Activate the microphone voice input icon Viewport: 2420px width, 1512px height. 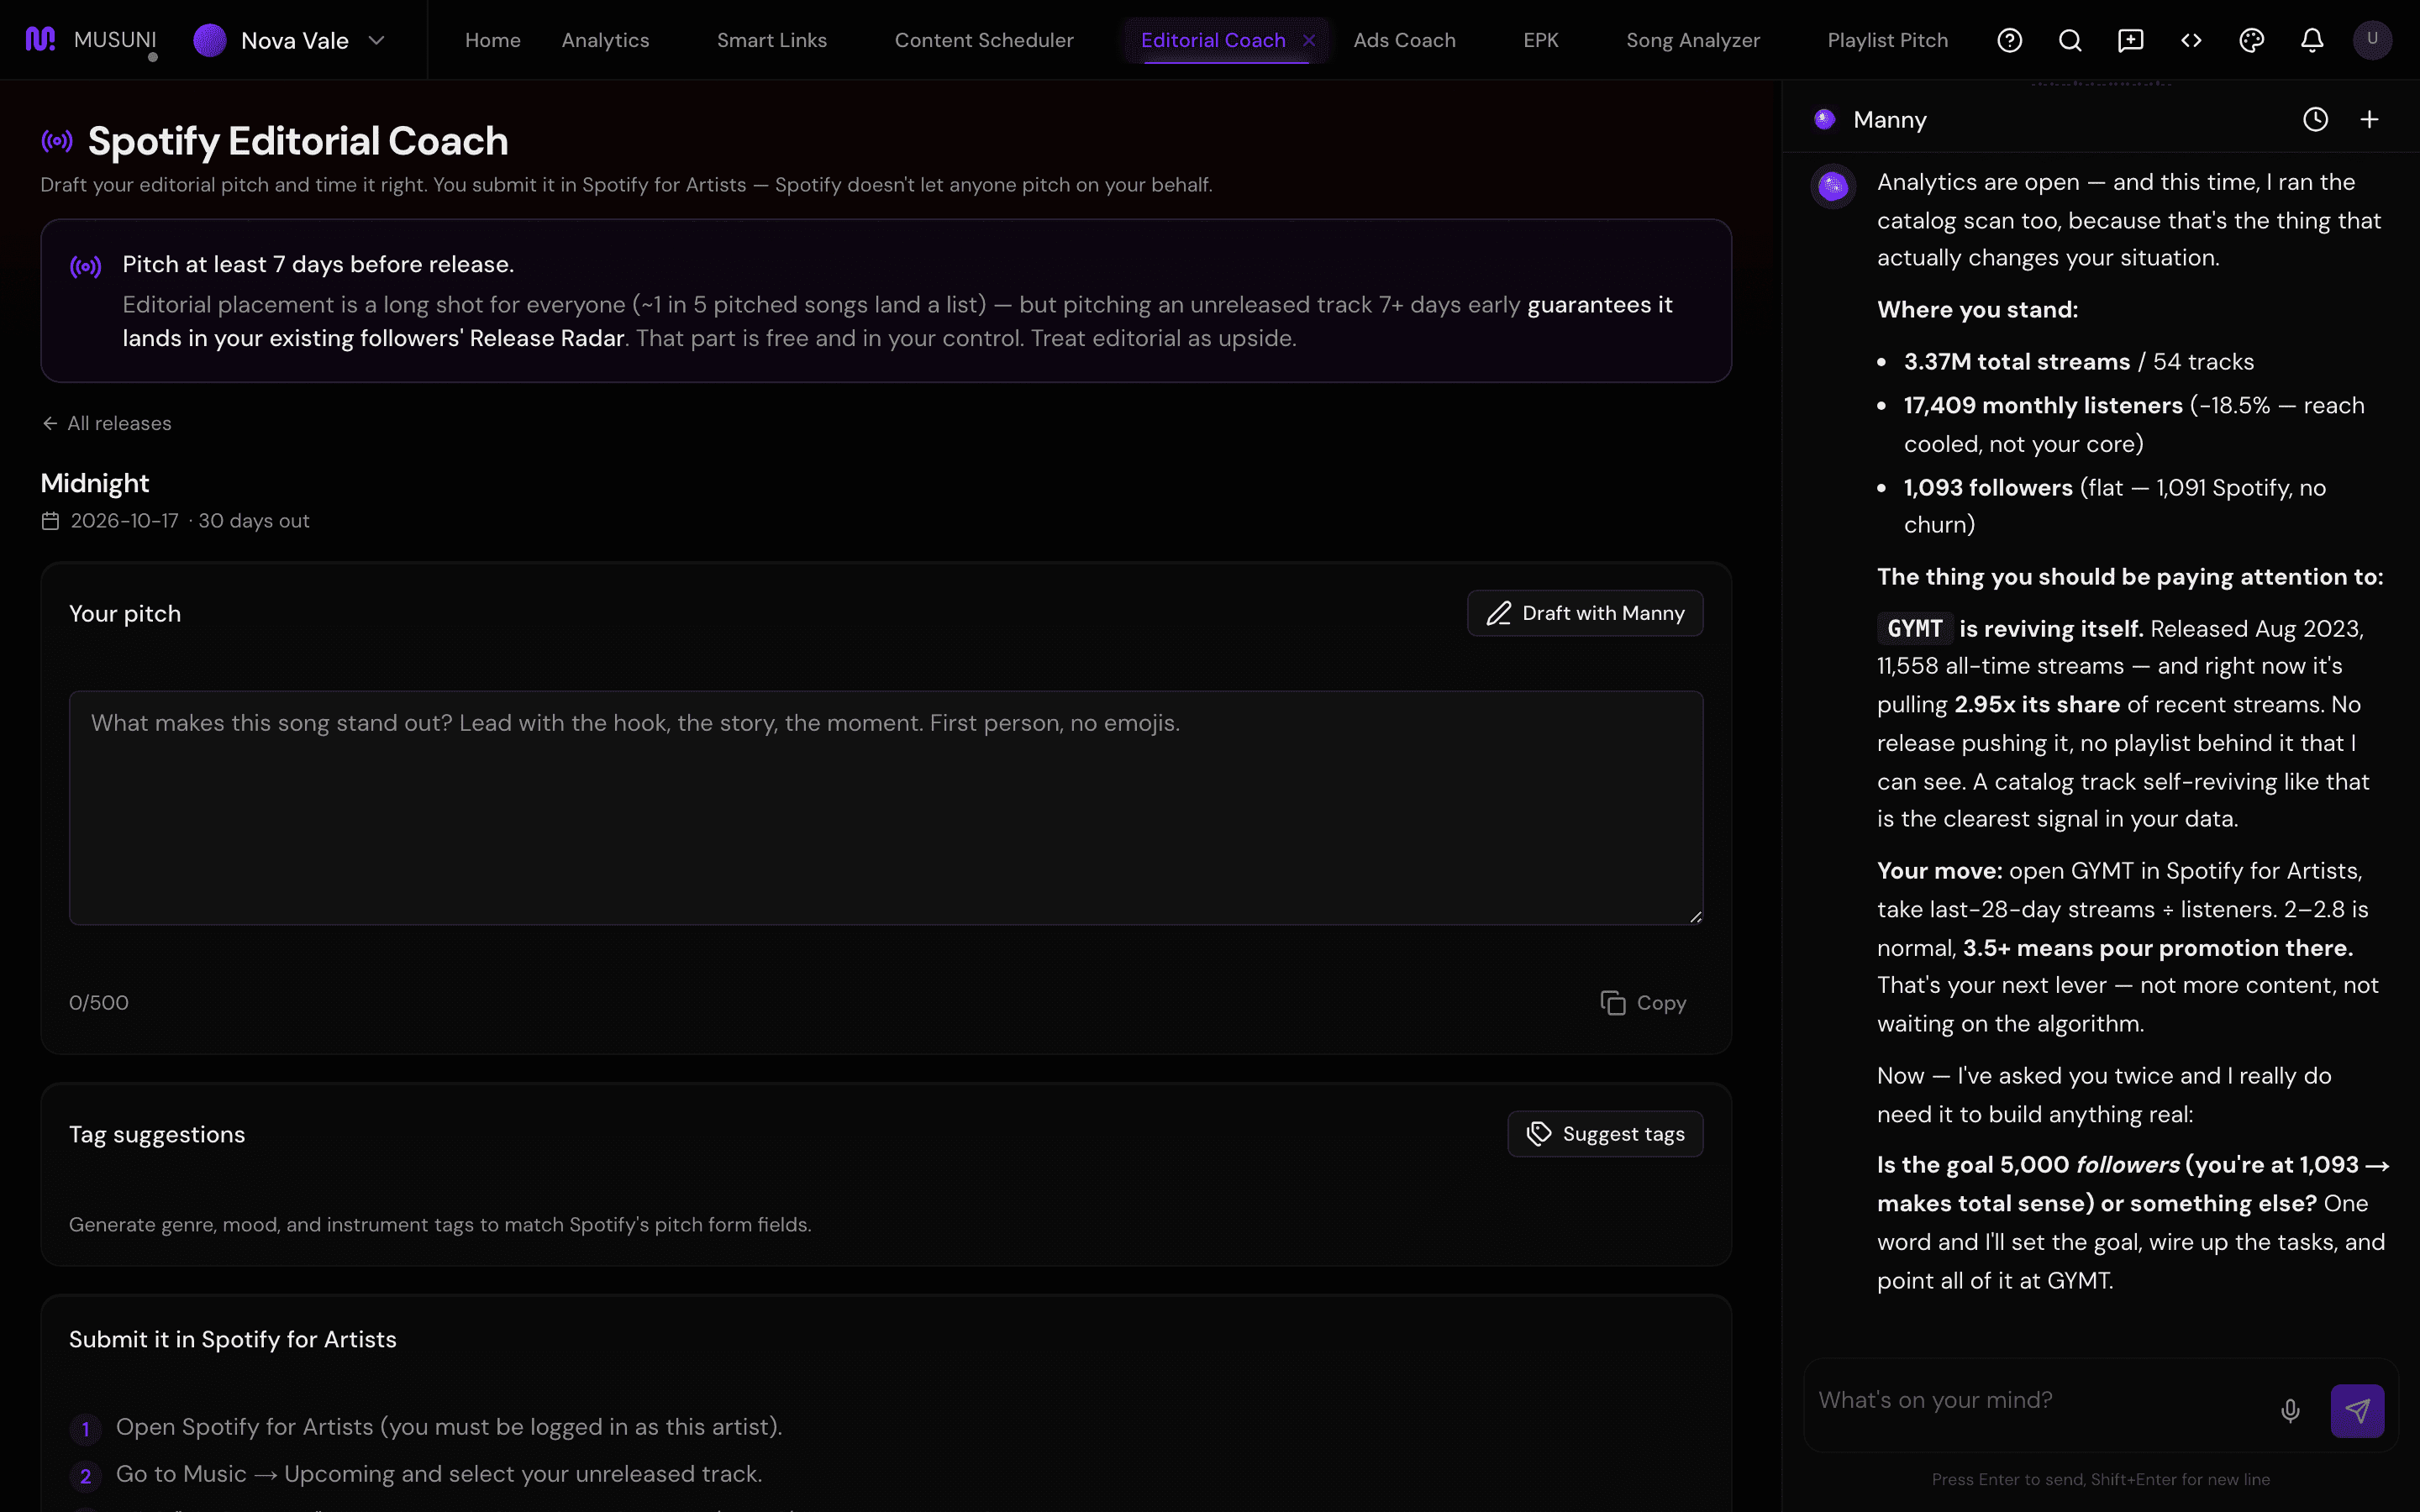click(x=2290, y=1410)
